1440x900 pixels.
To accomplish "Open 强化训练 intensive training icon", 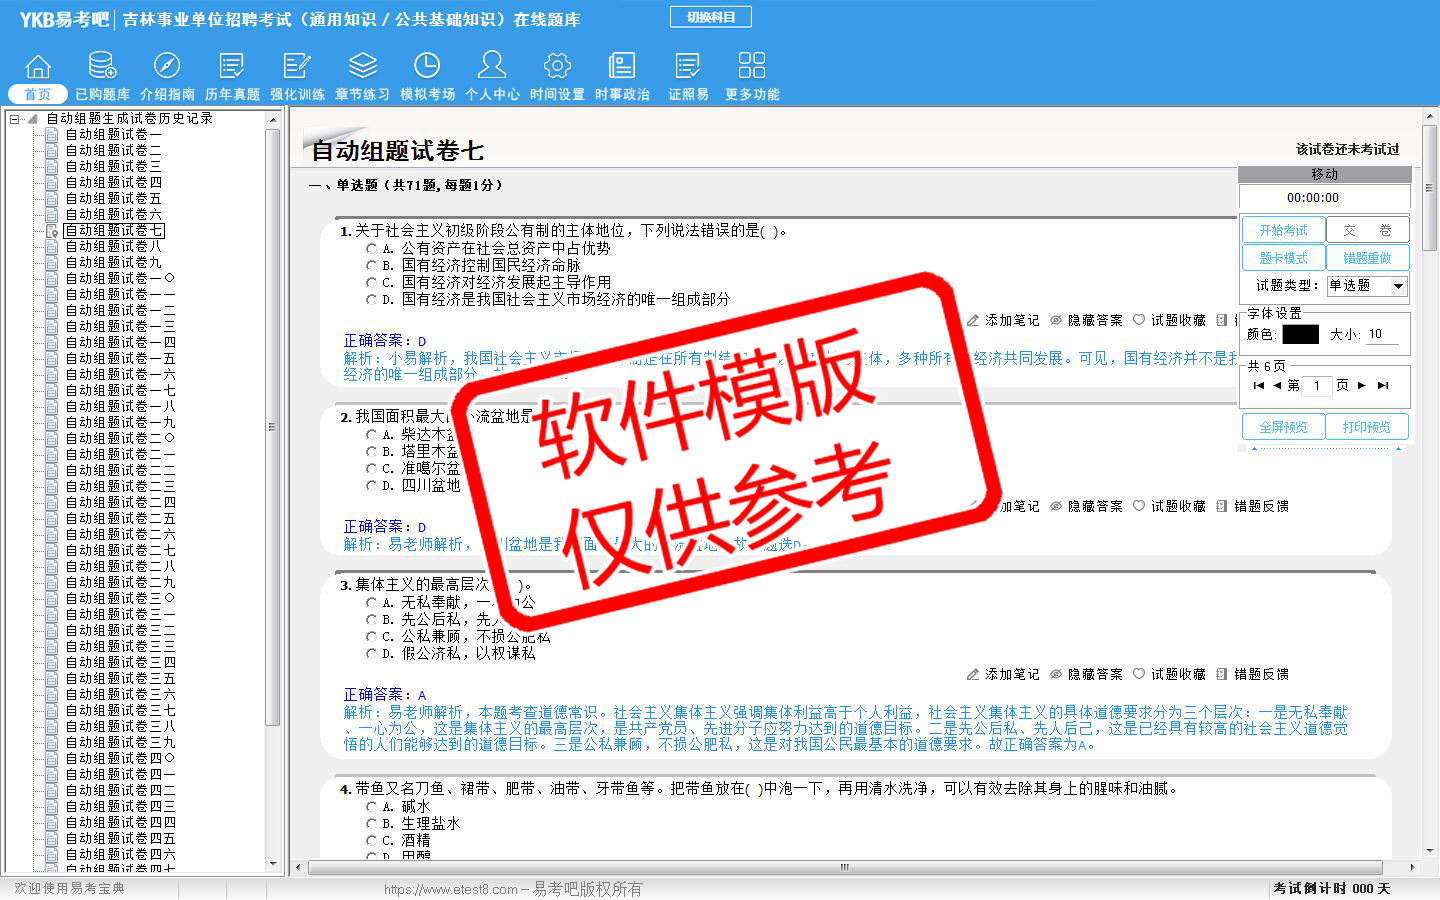I will (x=297, y=67).
